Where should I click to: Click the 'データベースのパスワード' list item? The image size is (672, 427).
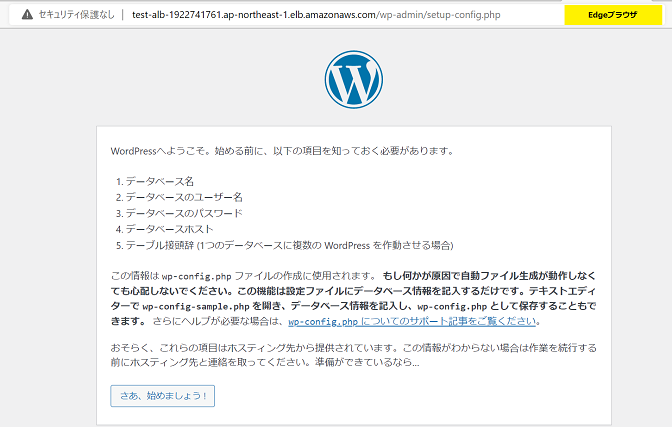click(x=184, y=213)
